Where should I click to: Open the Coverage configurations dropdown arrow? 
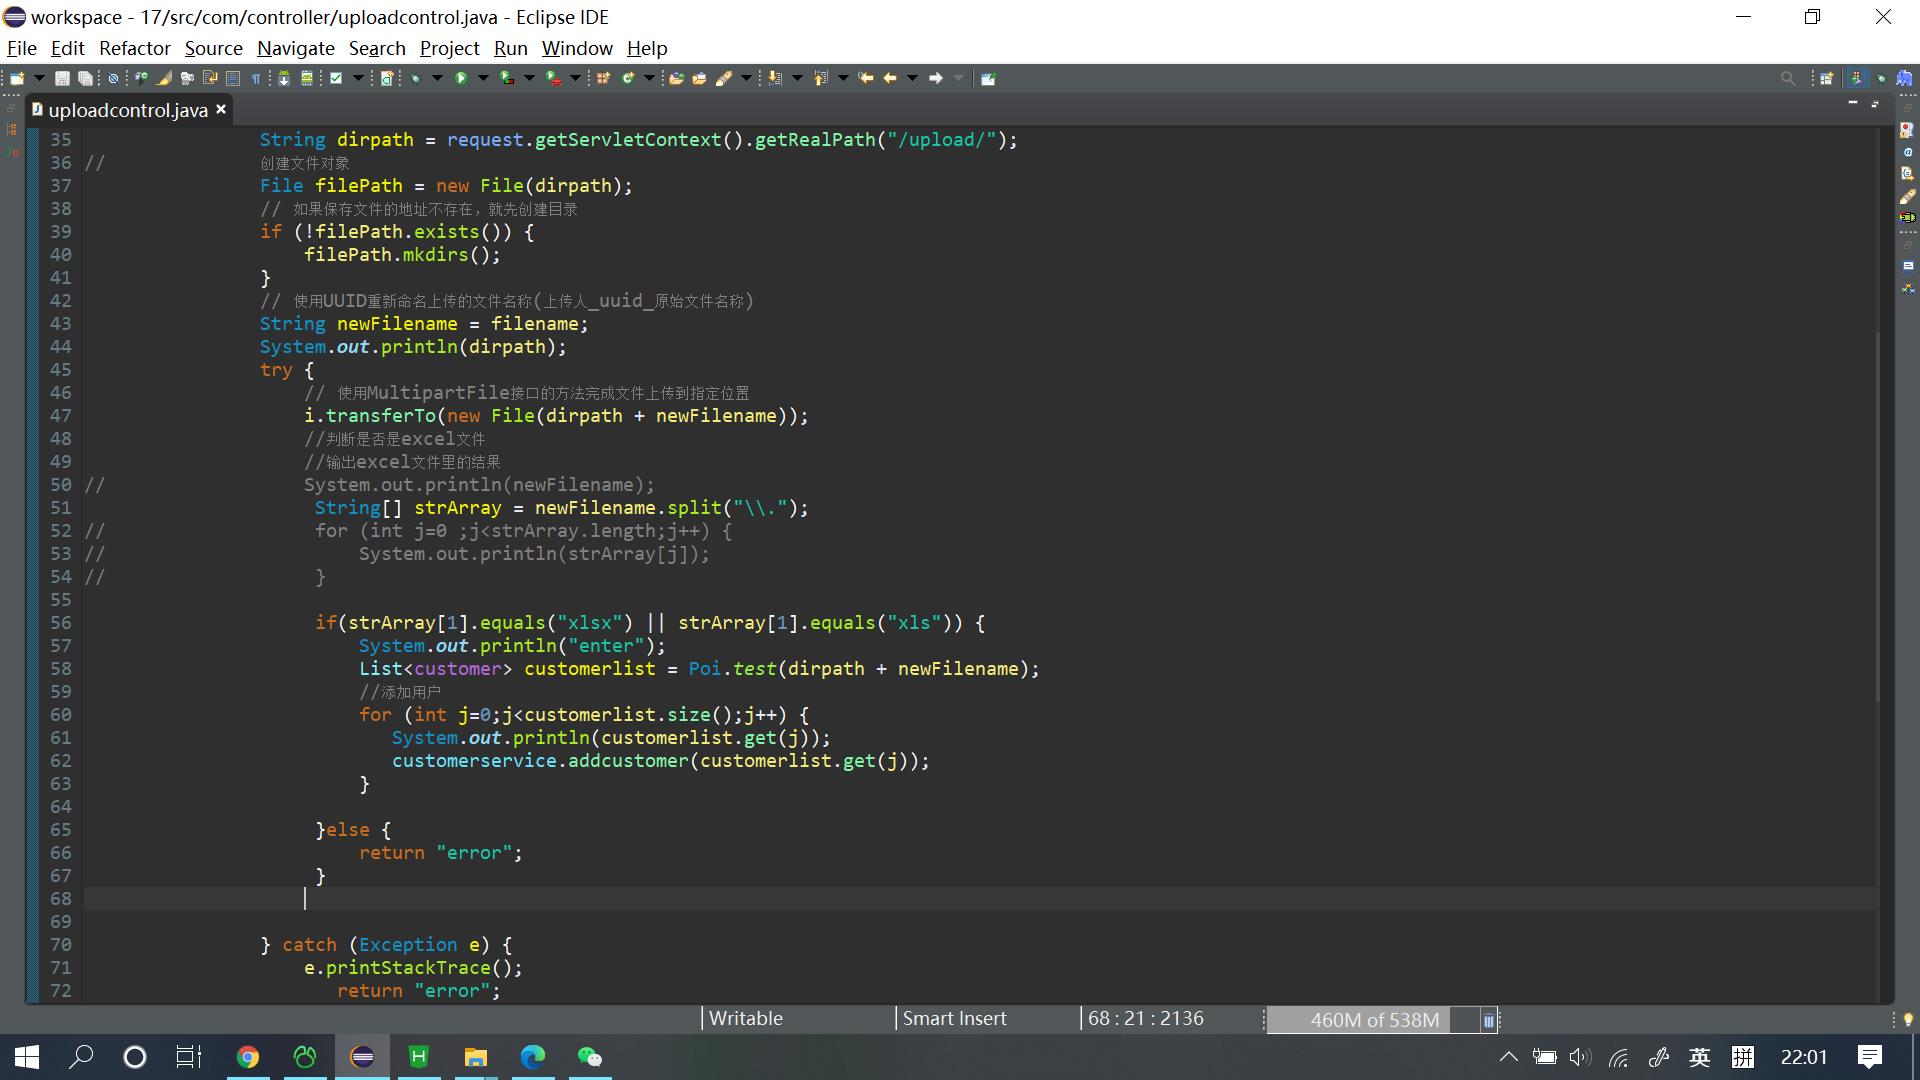(529, 78)
